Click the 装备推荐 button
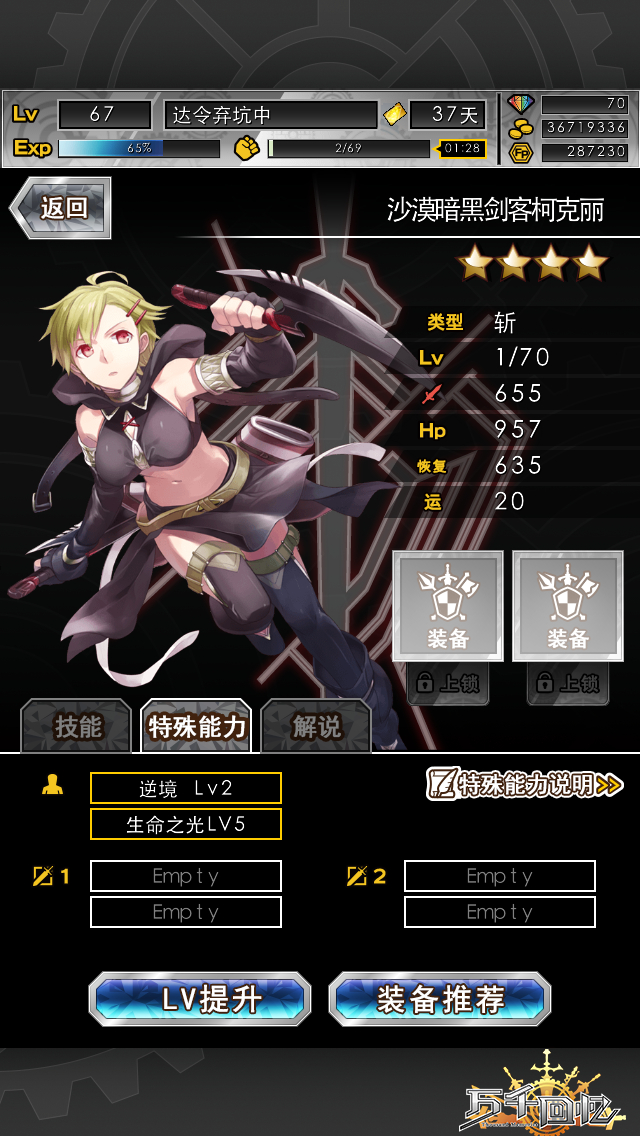 pyautogui.click(x=440, y=1000)
